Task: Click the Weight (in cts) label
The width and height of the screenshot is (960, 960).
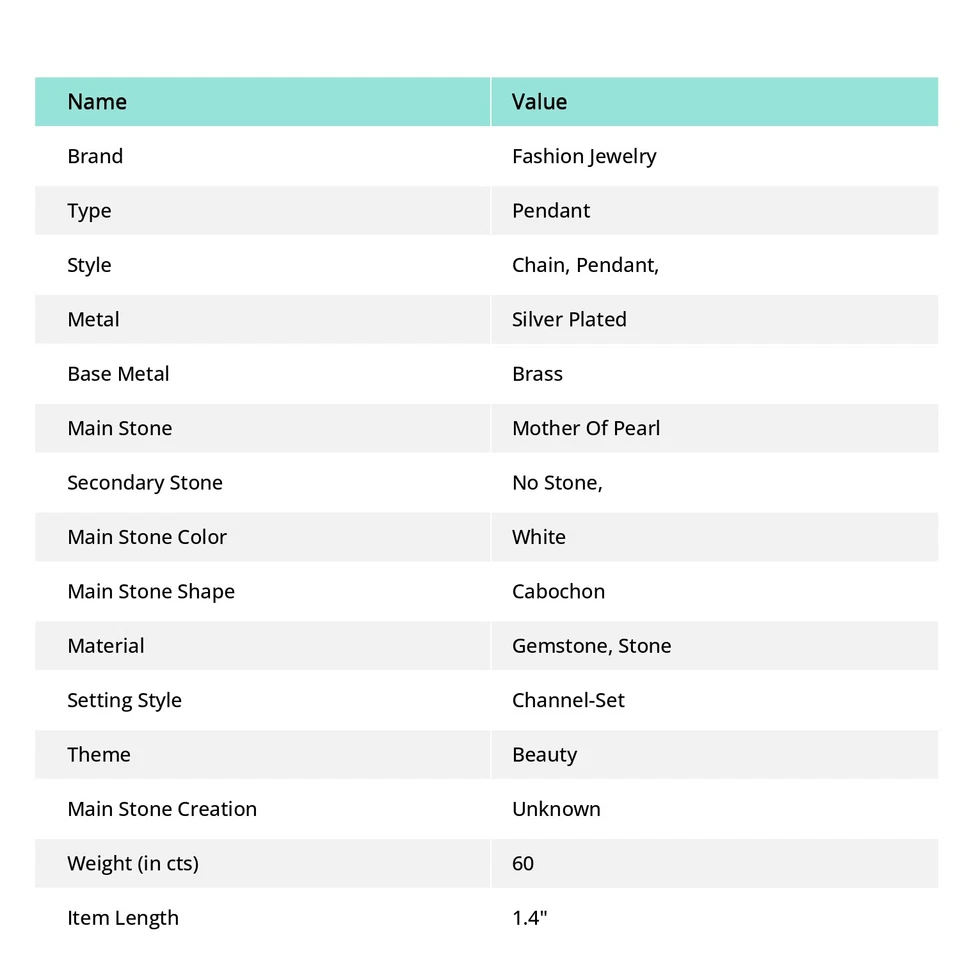Action: coord(133,863)
